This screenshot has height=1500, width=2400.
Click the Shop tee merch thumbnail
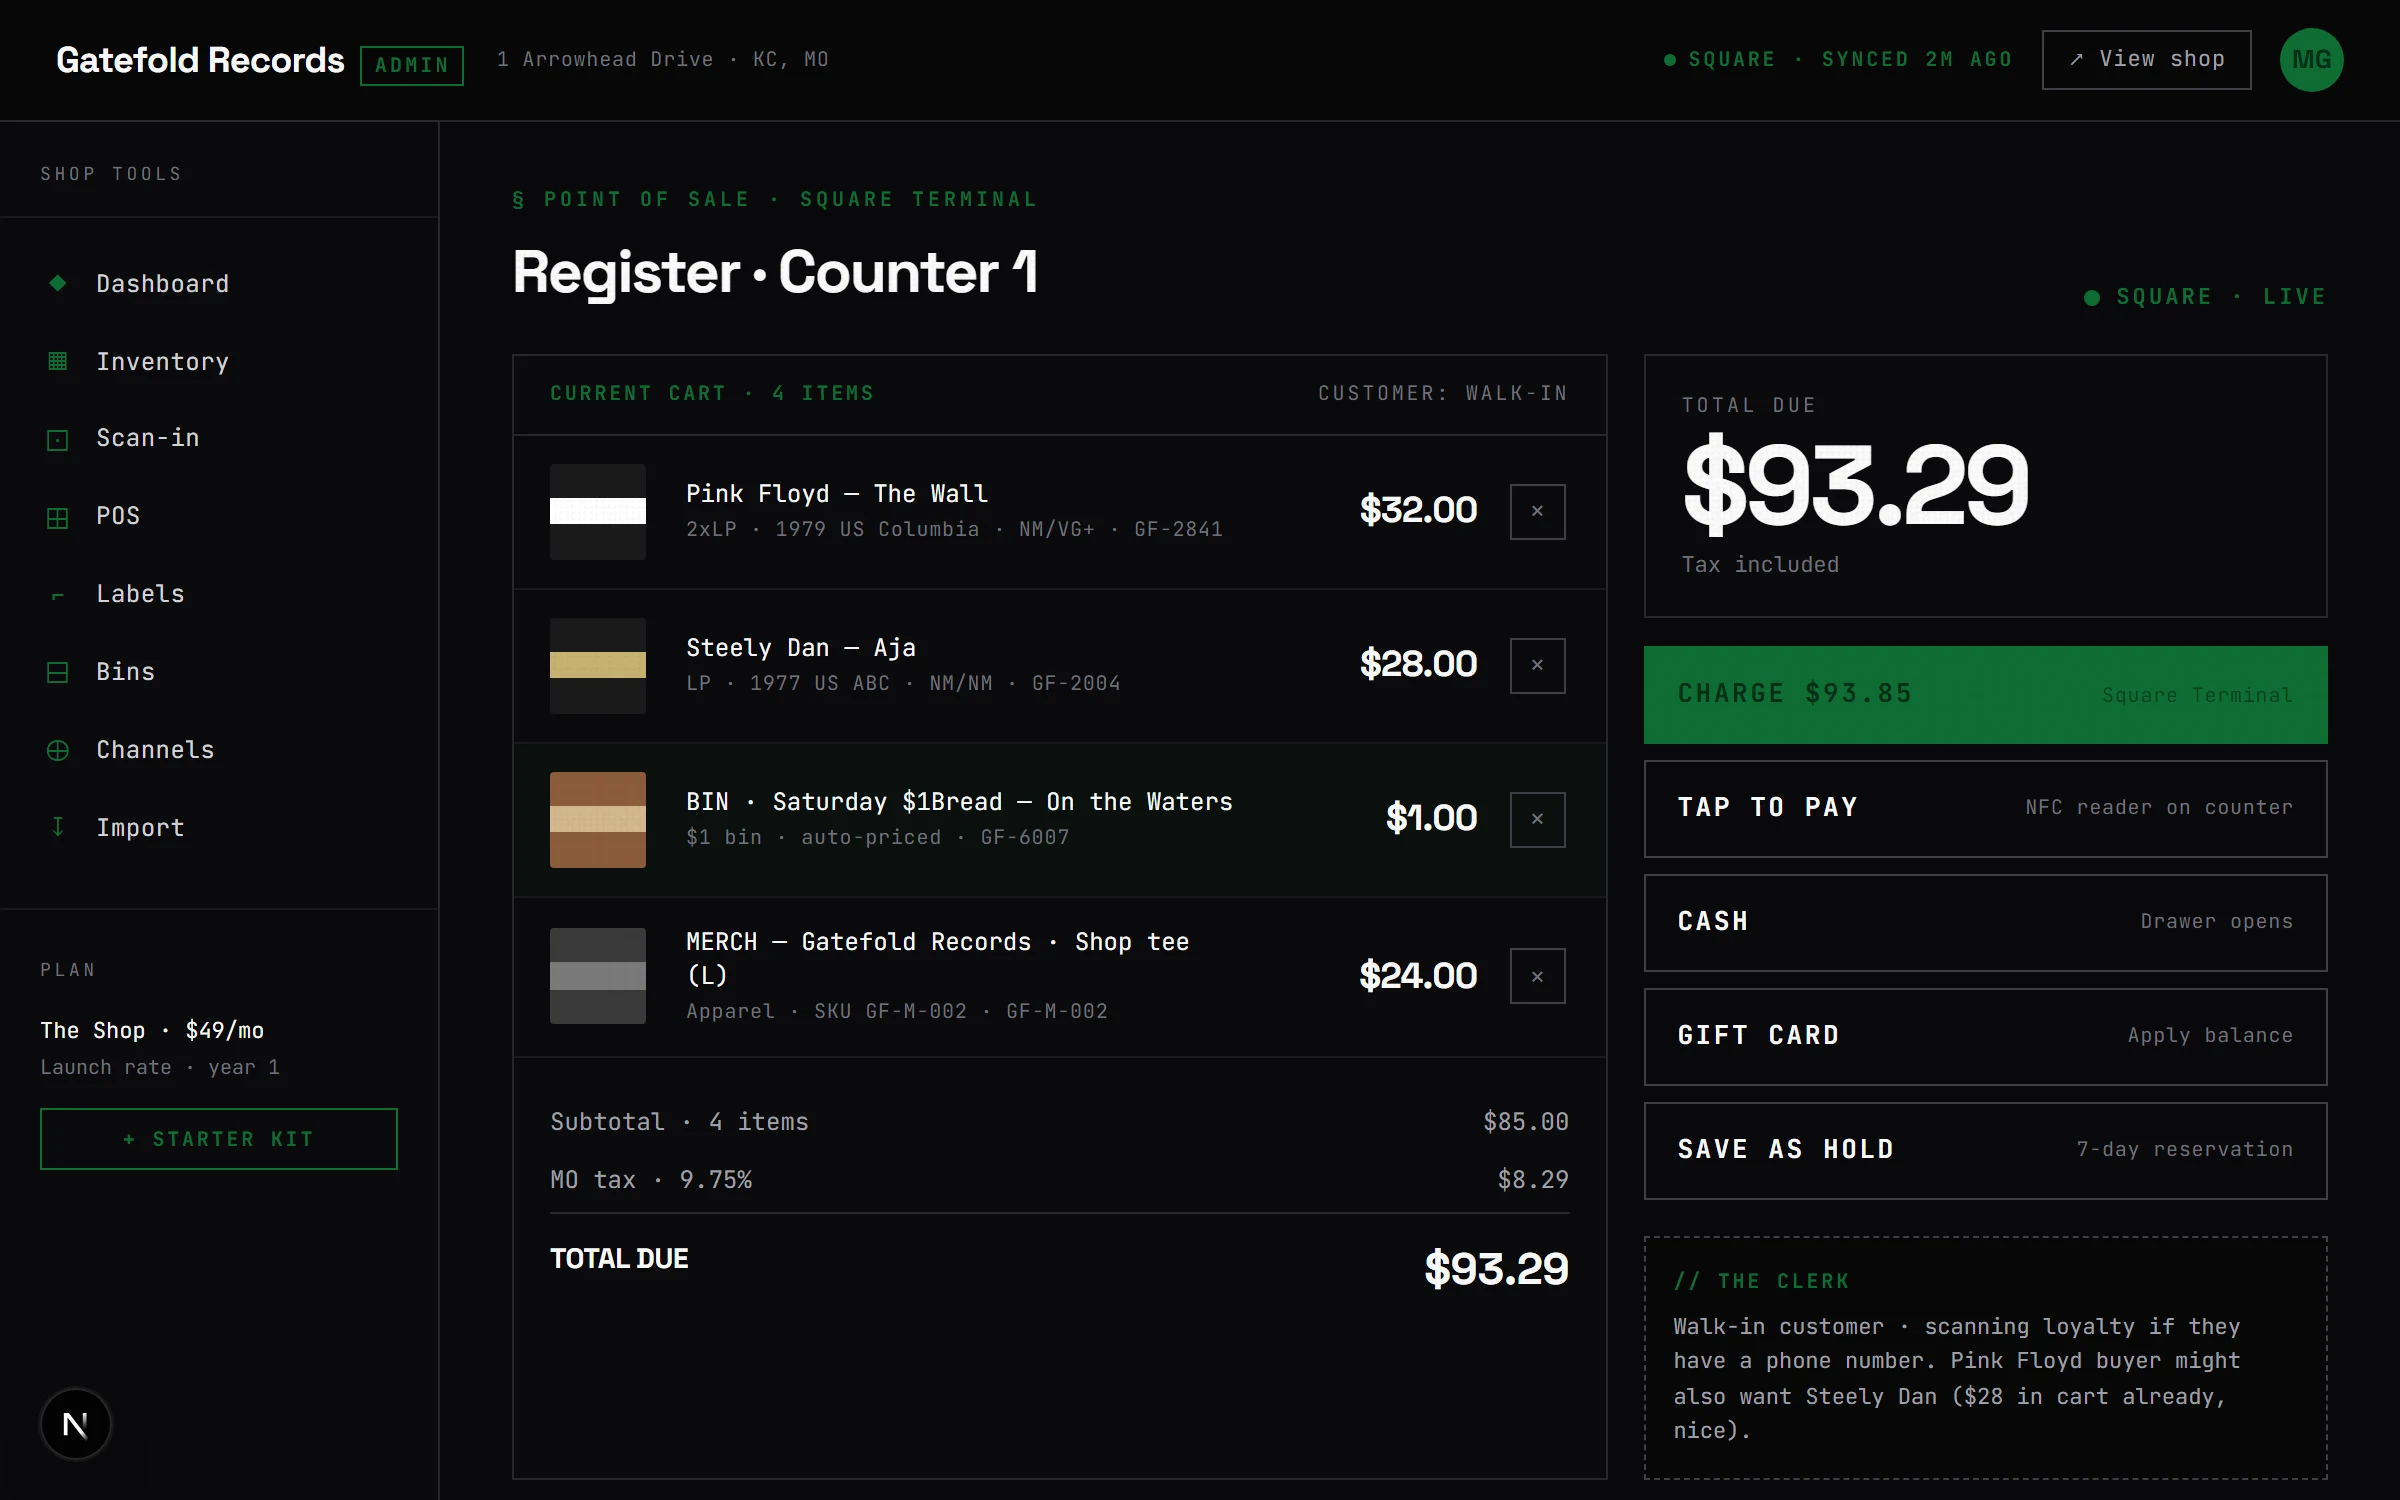pos(598,976)
